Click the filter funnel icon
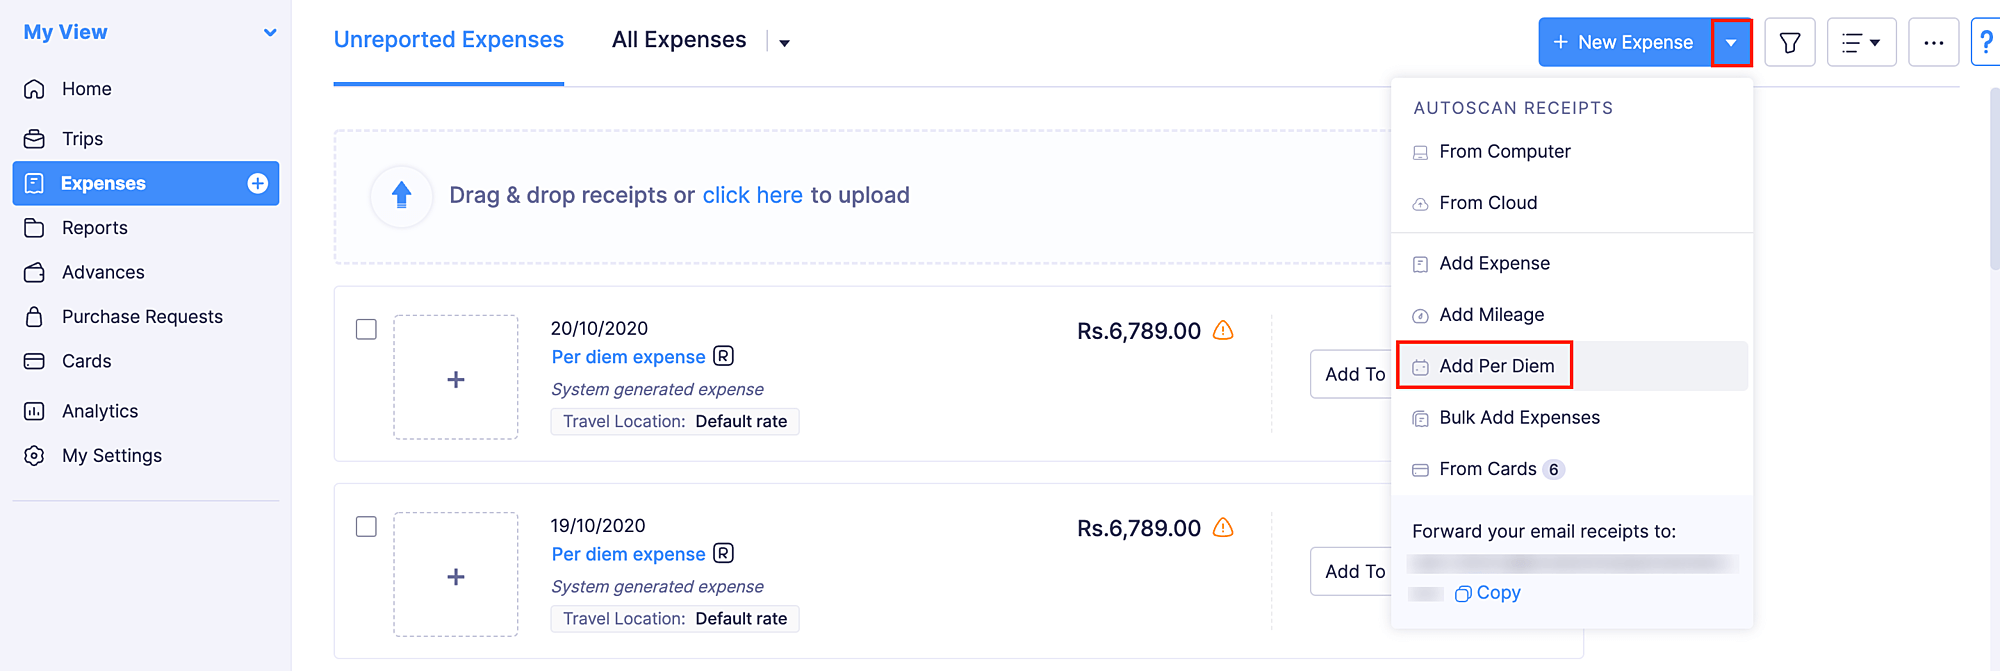The image size is (2000, 671). click(x=1789, y=43)
